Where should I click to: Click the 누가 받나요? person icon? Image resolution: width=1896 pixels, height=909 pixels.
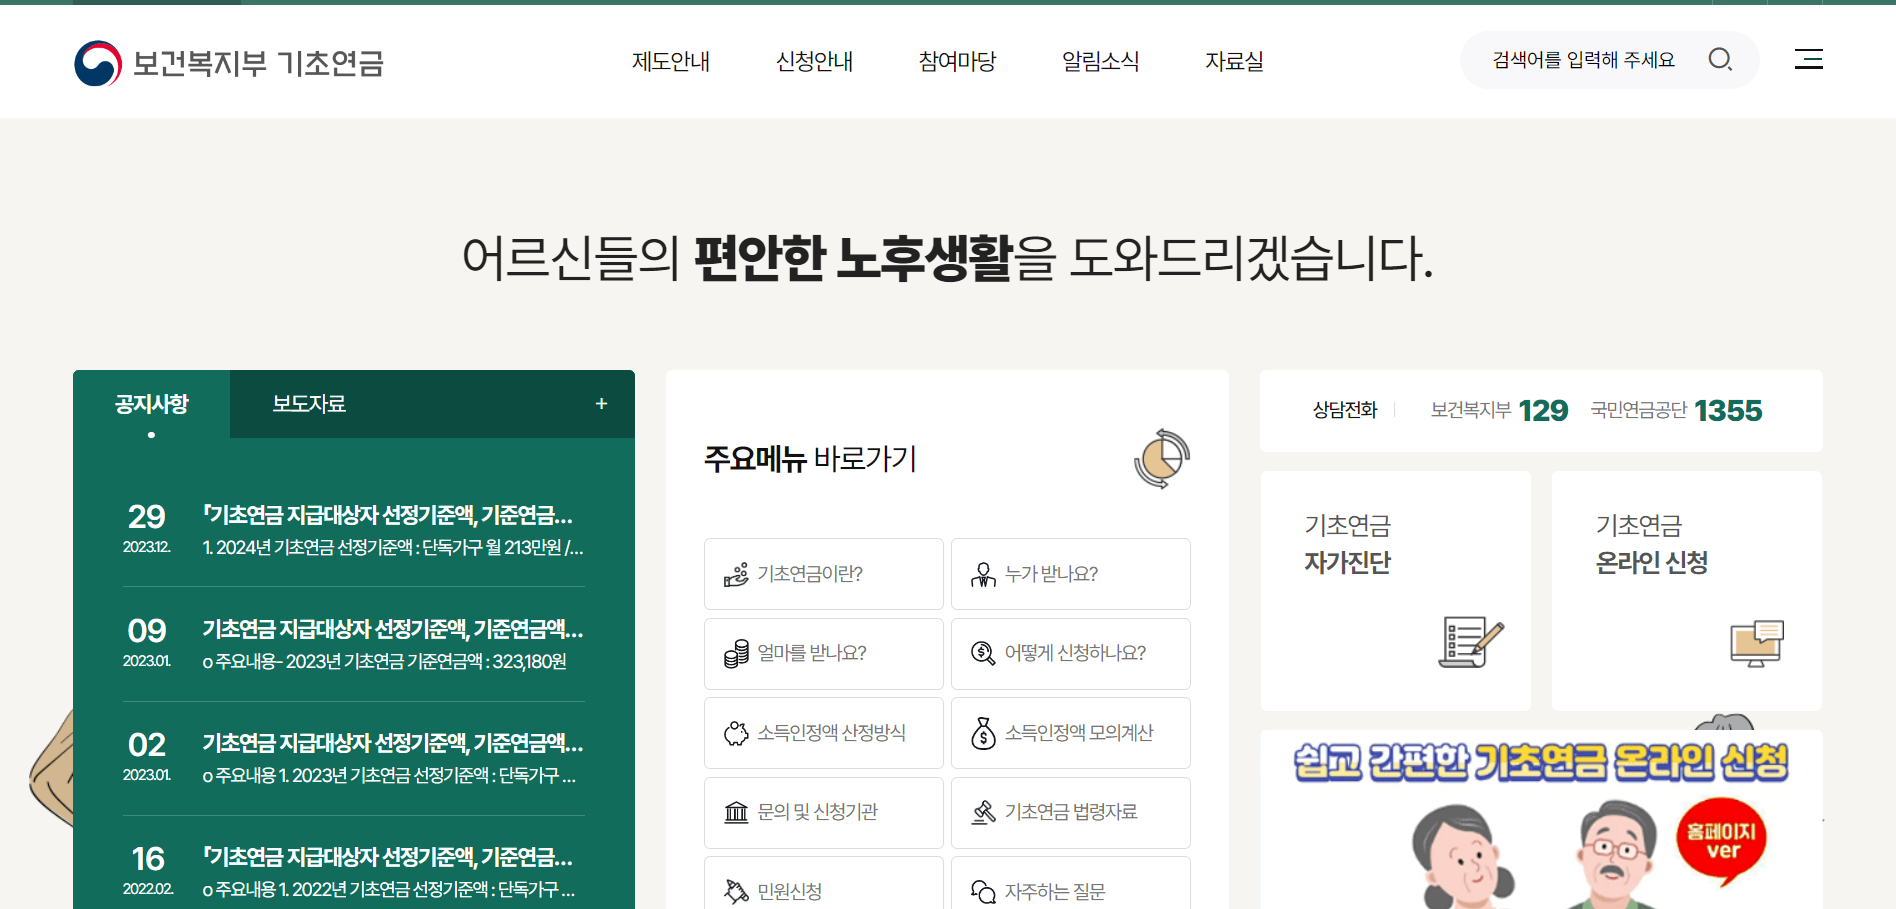[984, 573]
